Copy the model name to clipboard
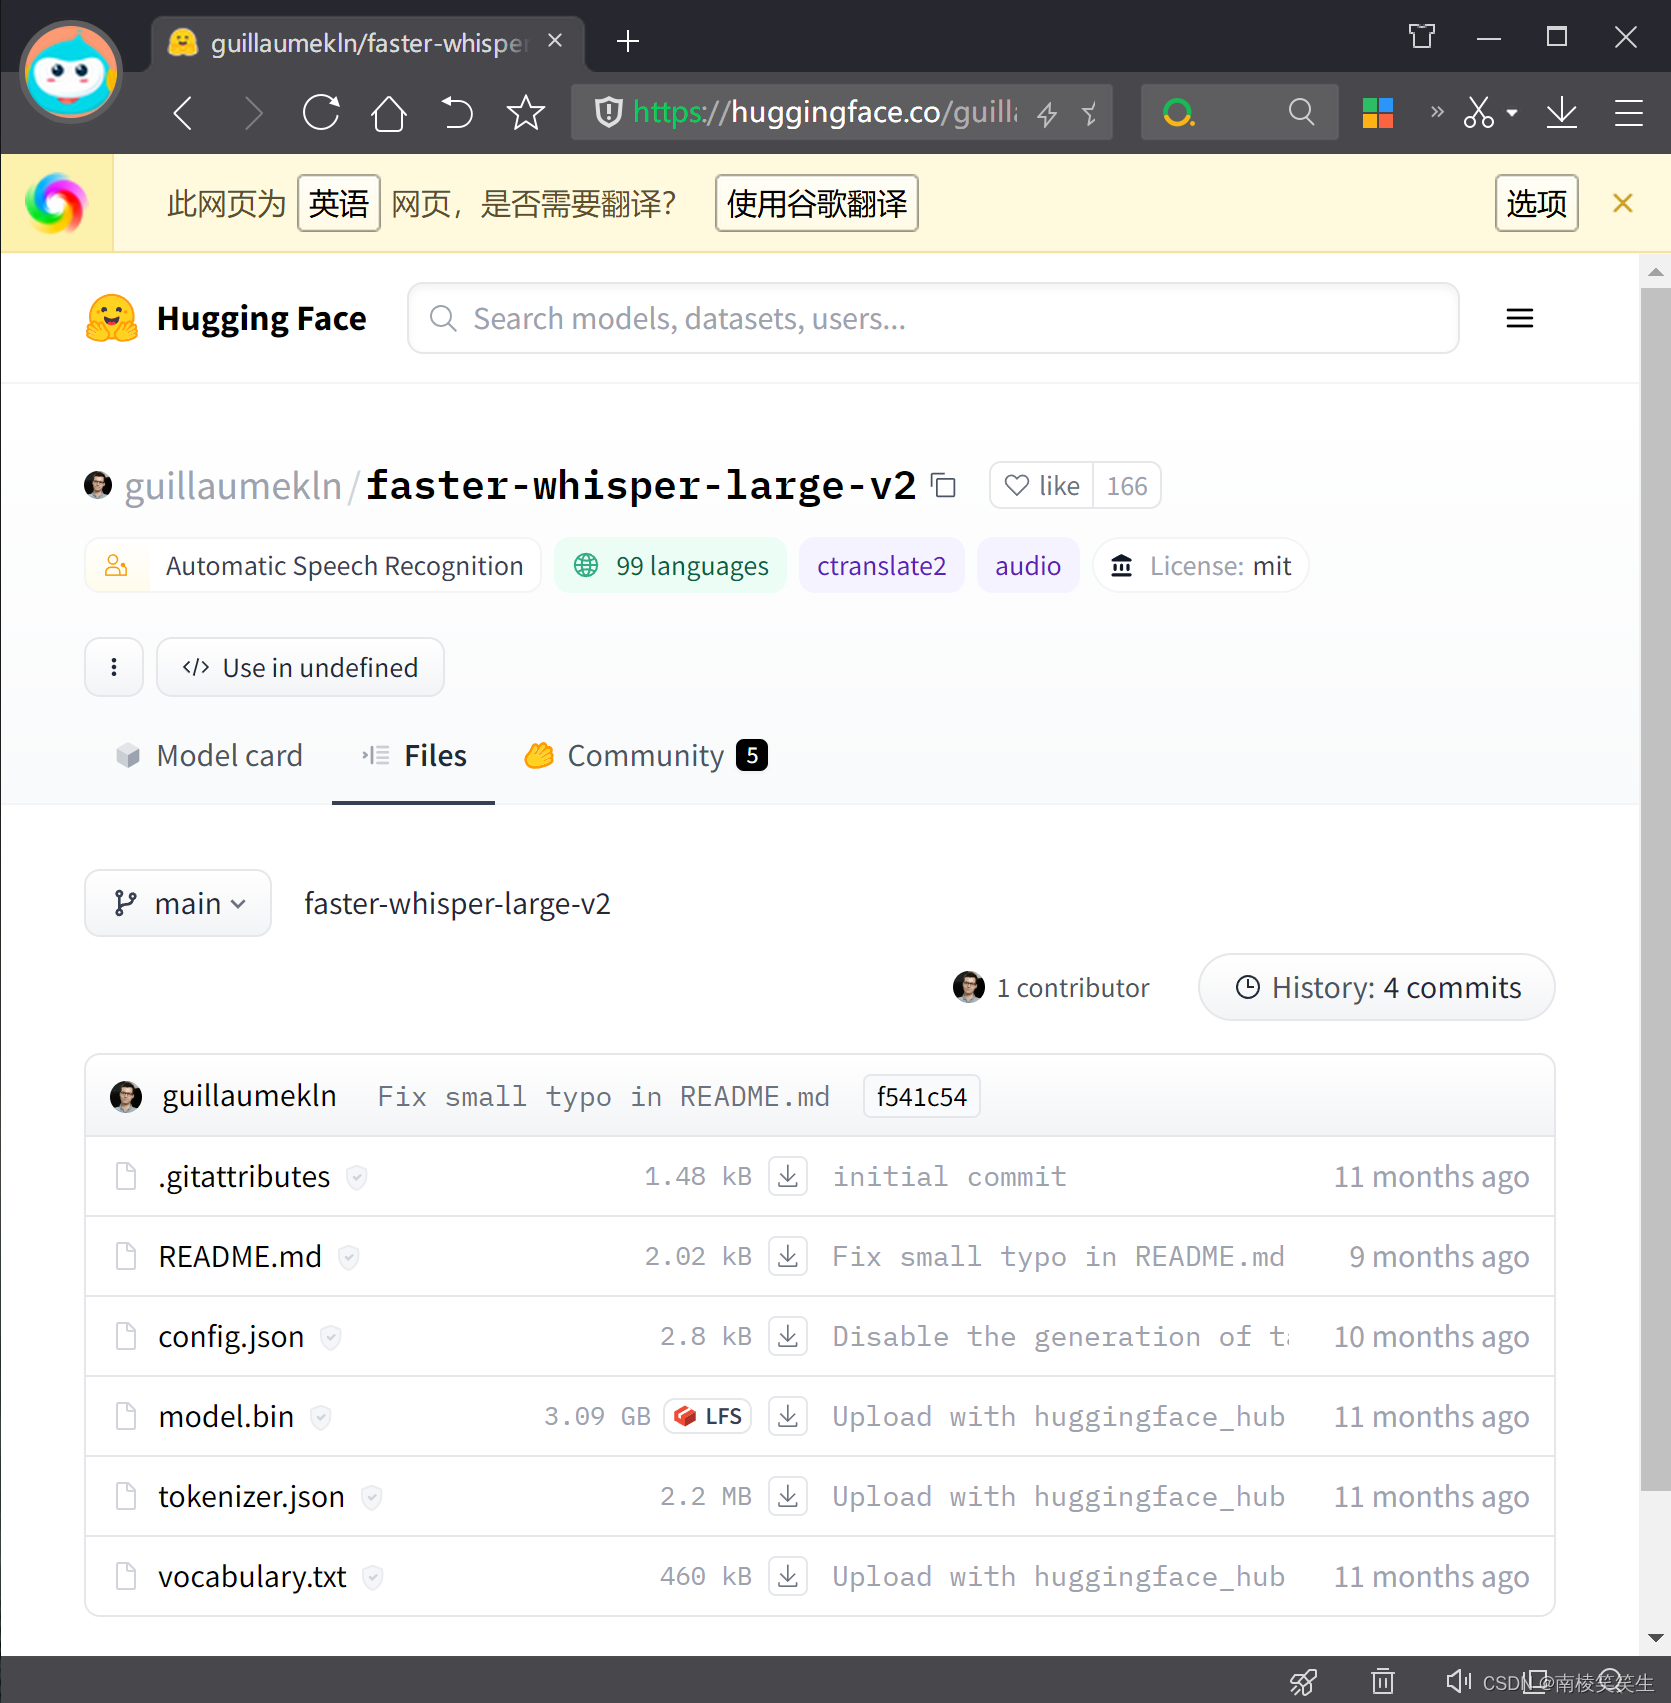 [x=944, y=485]
